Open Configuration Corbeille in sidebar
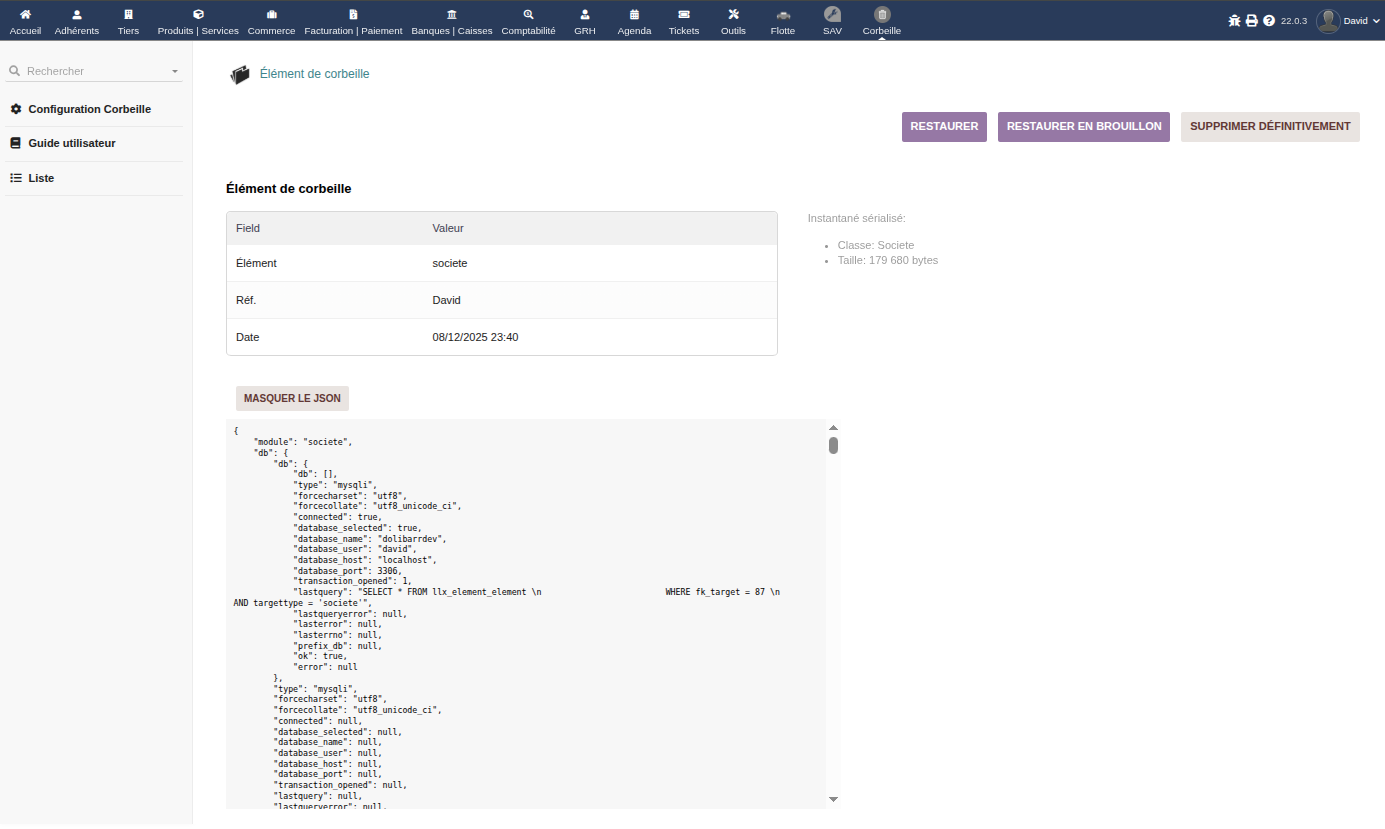1385x829 pixels. pyautogui.click(x=89, y=109)
